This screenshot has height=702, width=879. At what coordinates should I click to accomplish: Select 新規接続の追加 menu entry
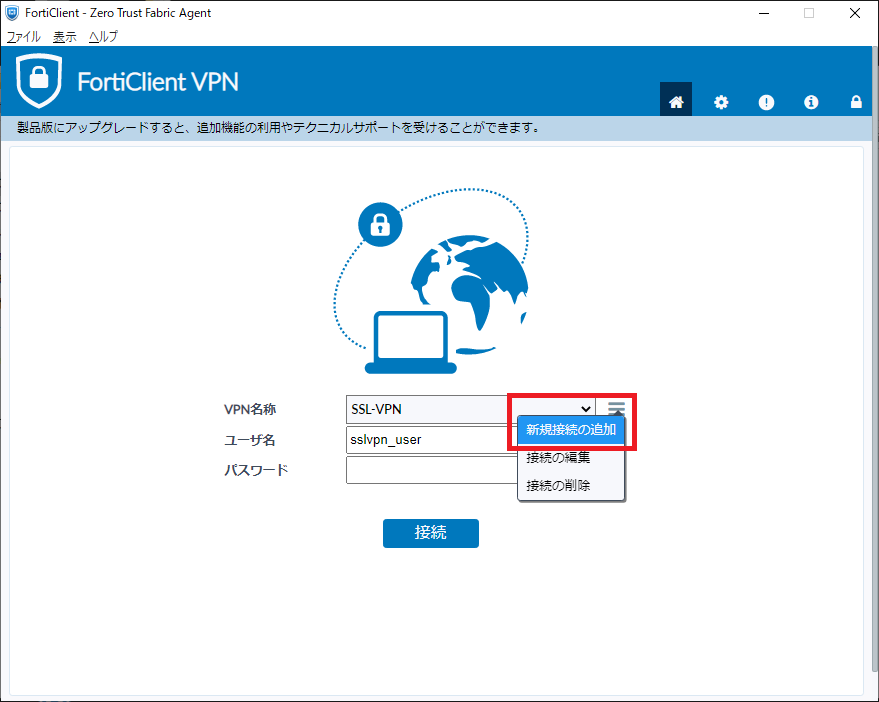point(571,429)
